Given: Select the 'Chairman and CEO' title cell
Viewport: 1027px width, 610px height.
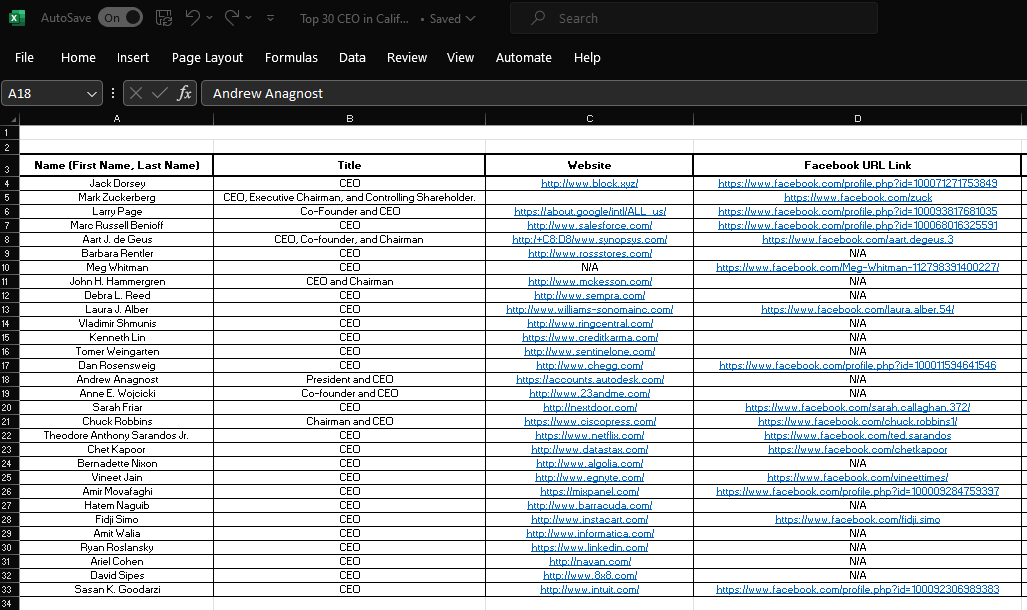Looking at the screenshot, I should click(x=349, y=421).
